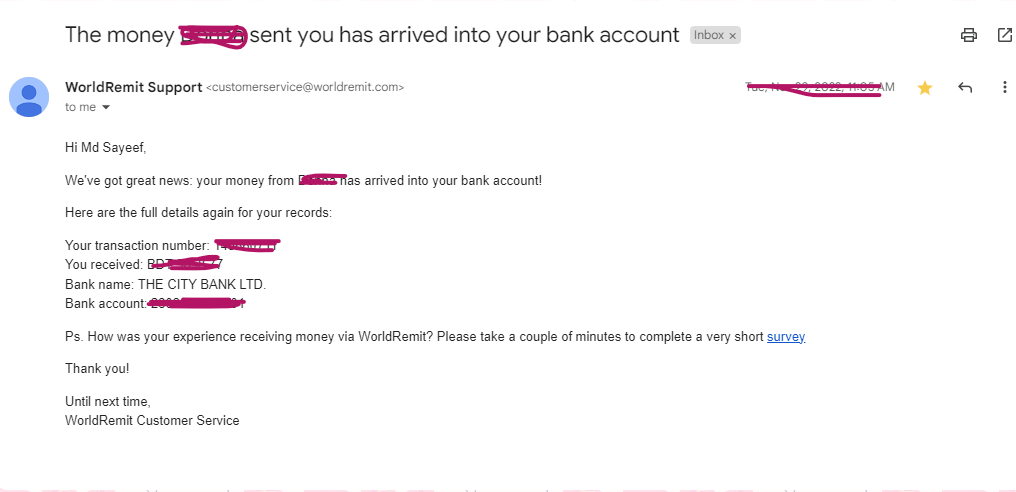Click the 'Thank you!' text
Image resolution: width=1016 pixels, height=492 pixels.
tap(97, 368)
